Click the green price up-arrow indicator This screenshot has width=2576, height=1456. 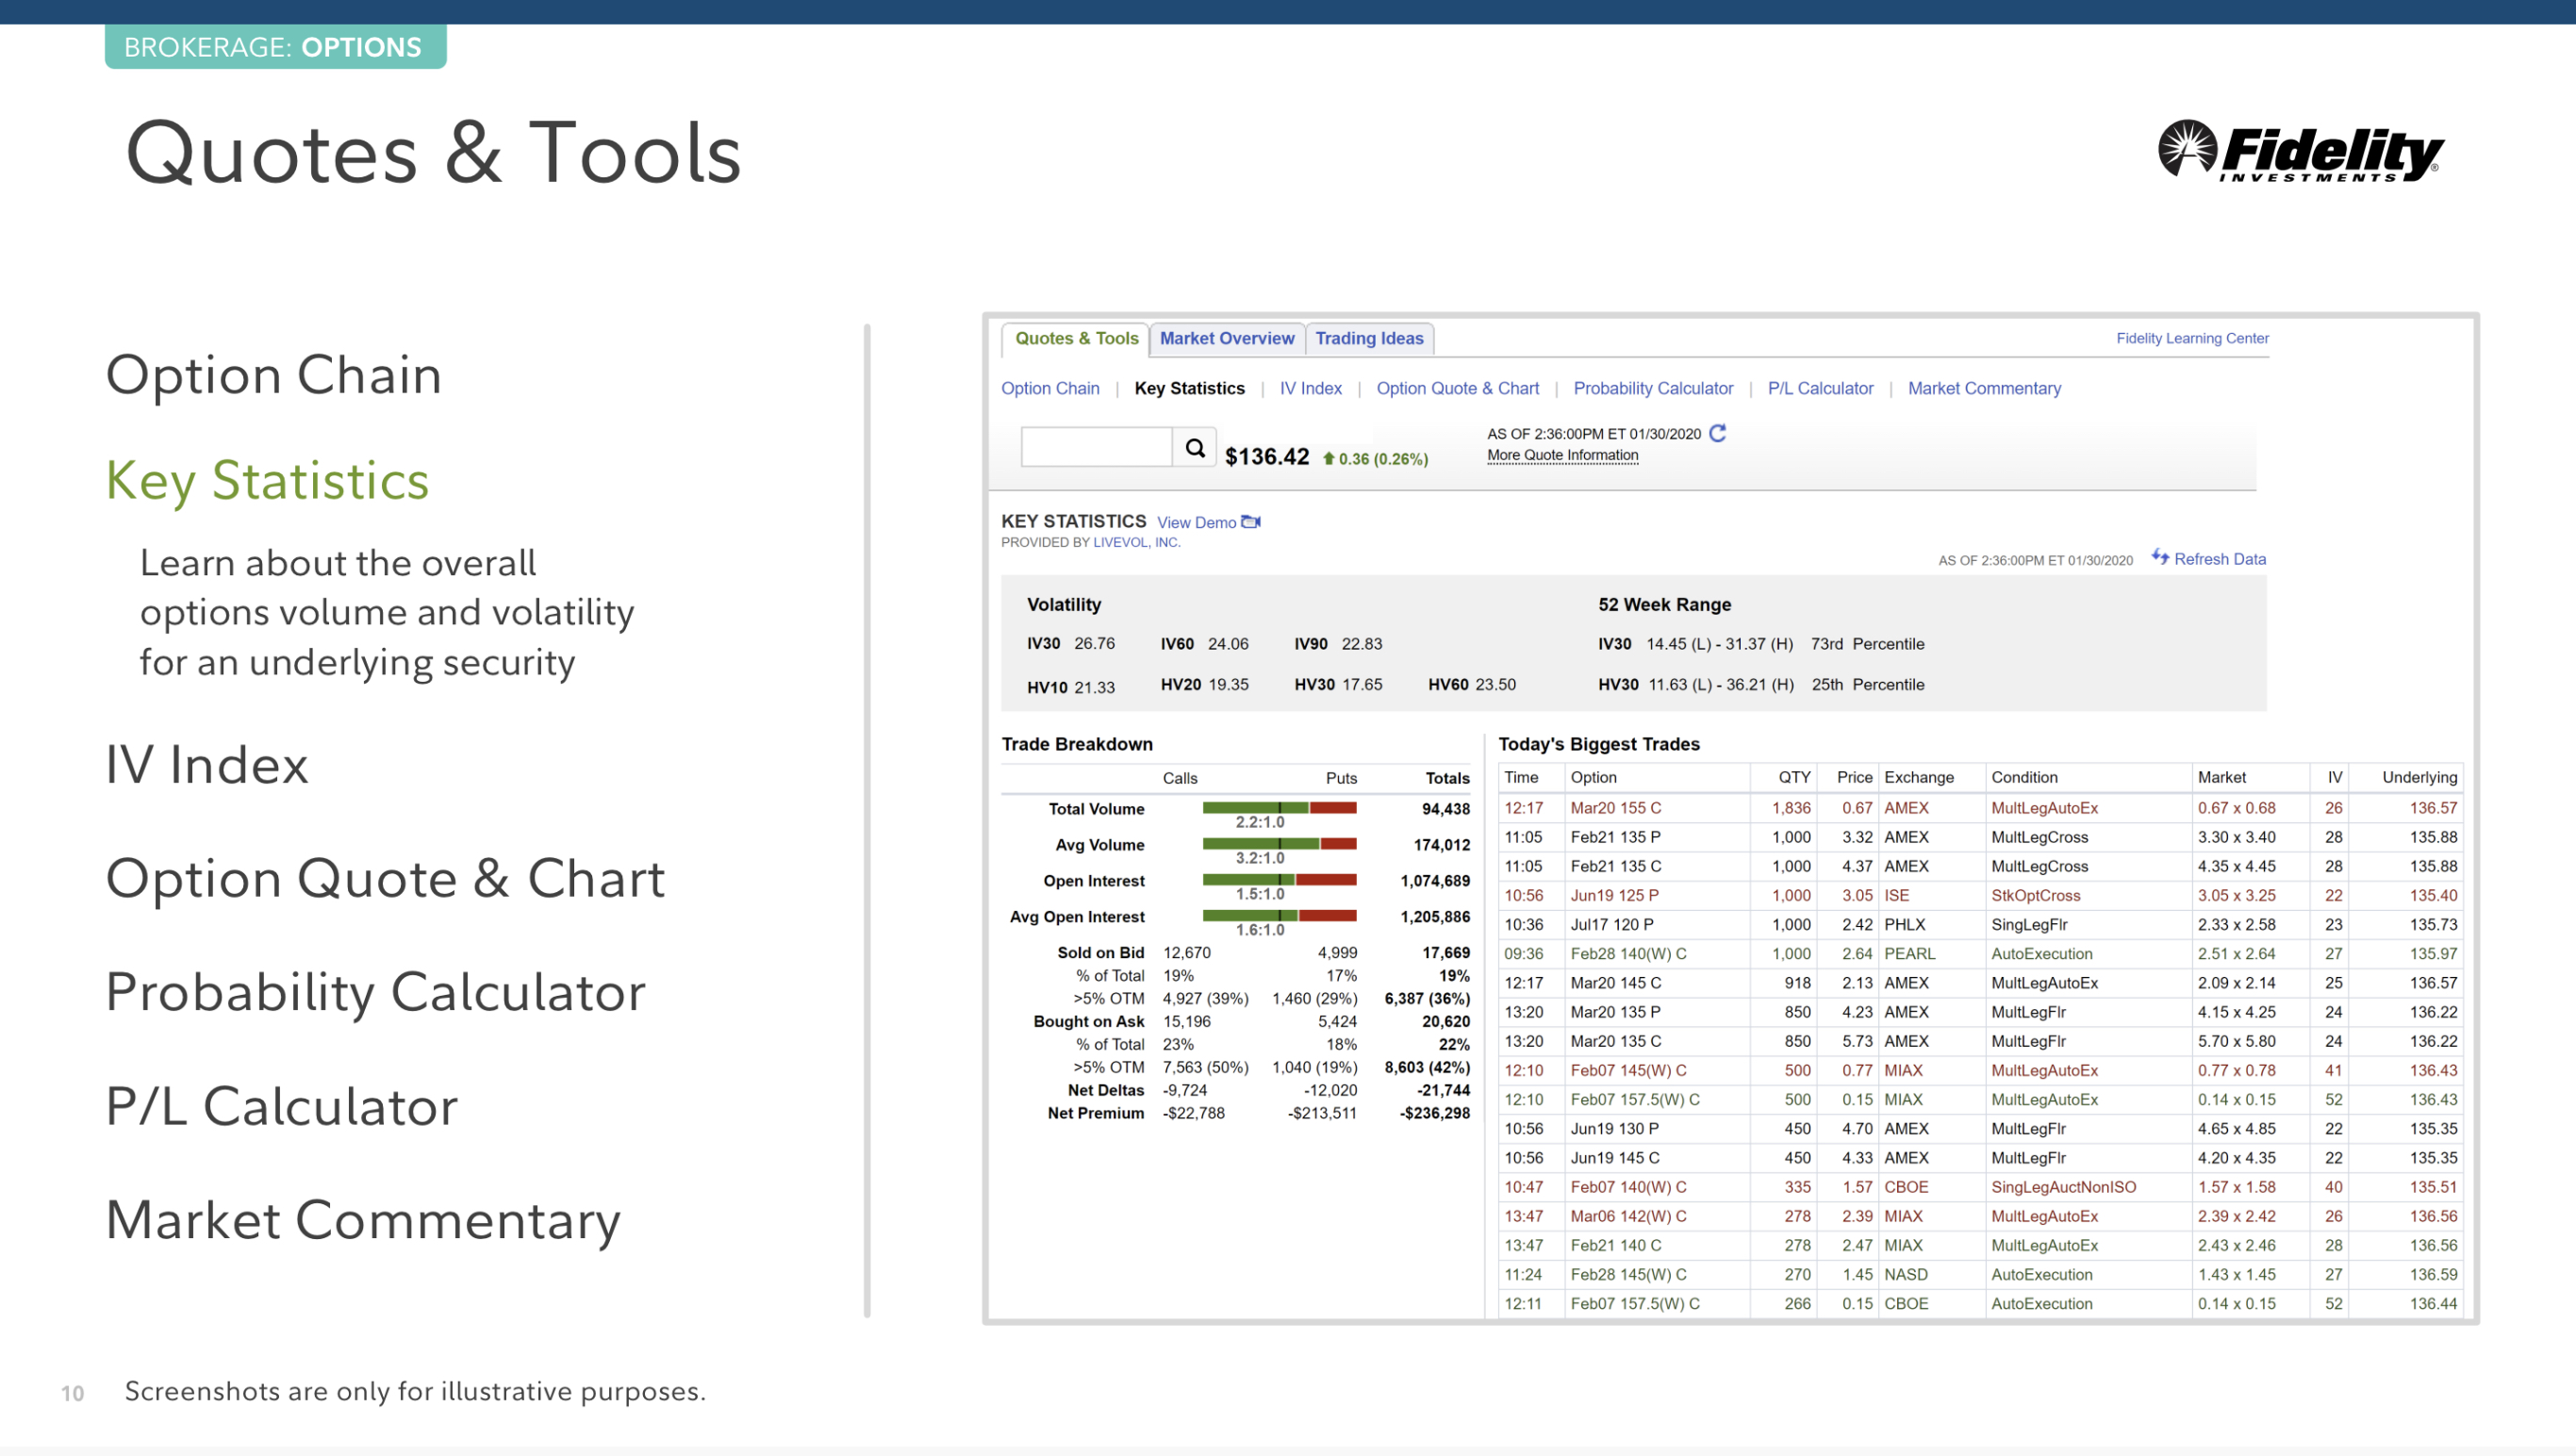click(x=1328, y=459)
